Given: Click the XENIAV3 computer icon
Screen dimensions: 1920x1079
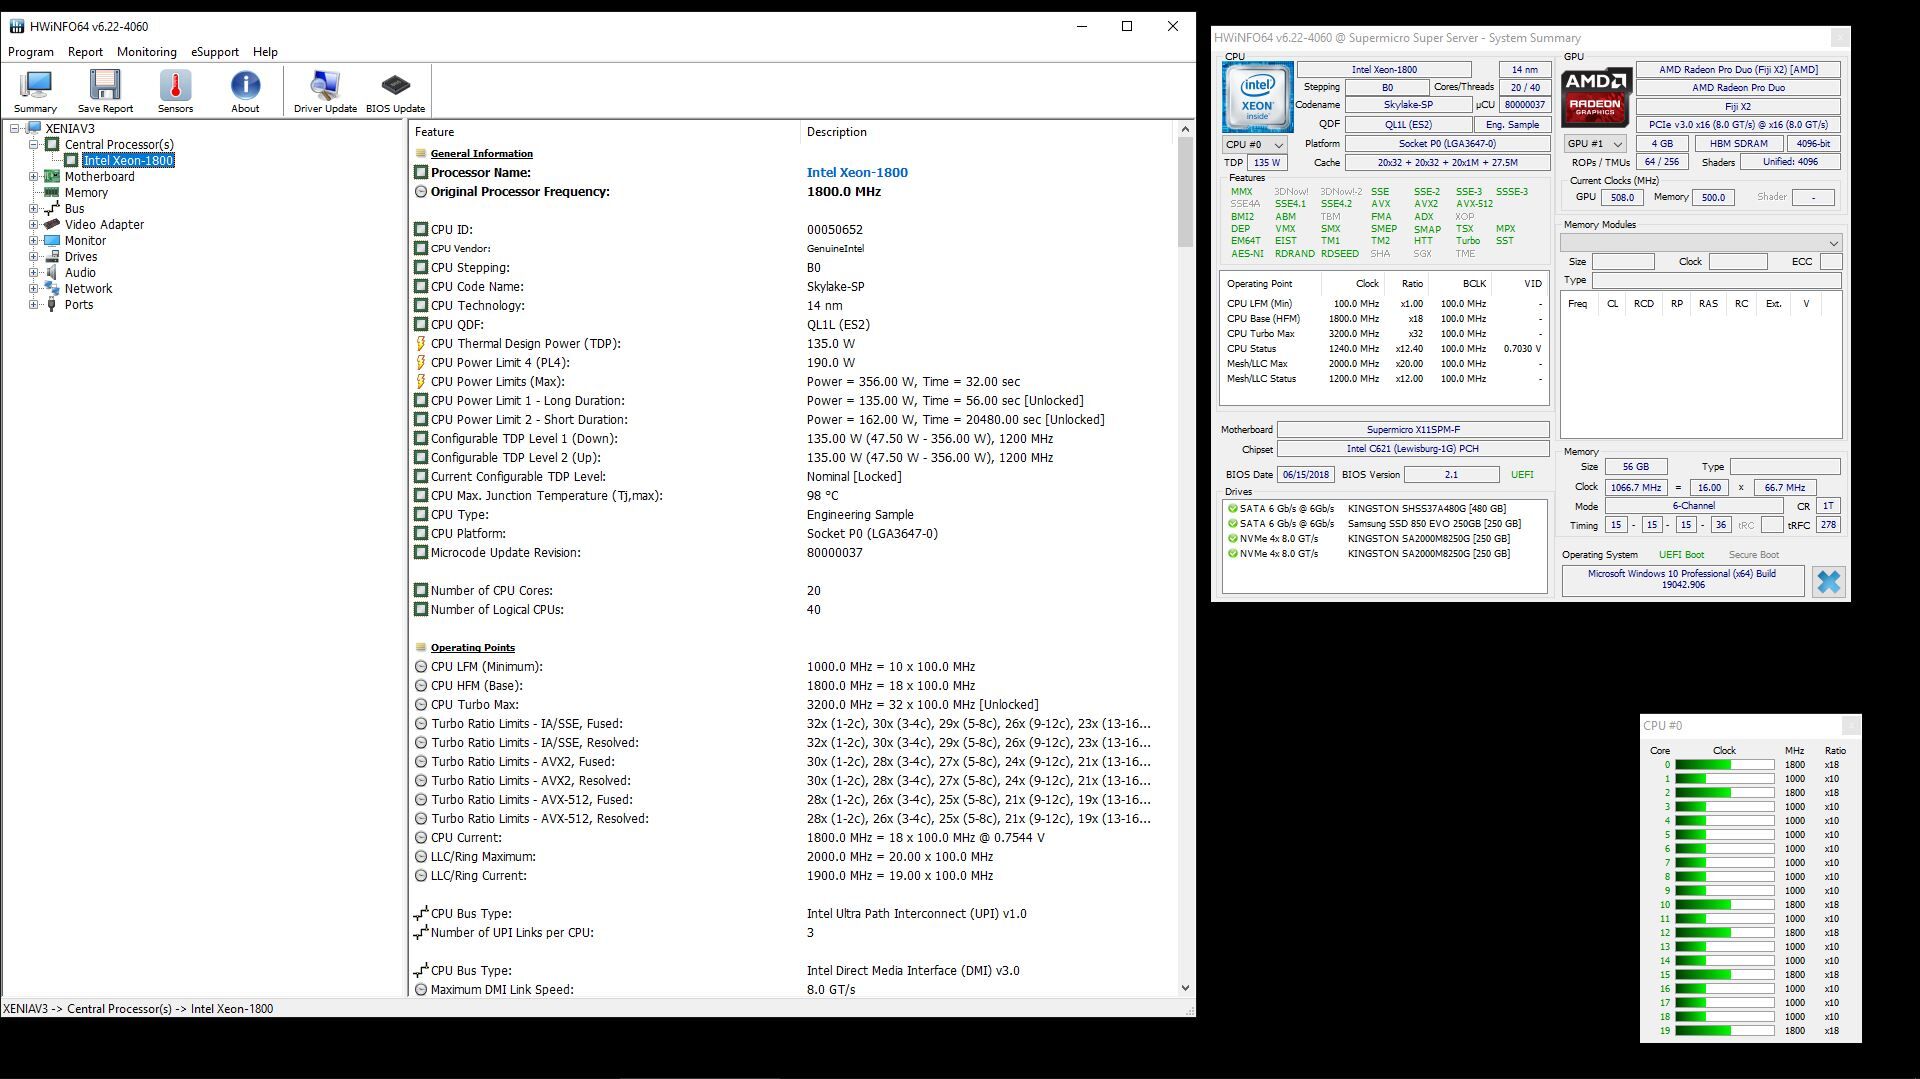Looking at the screenshot, I should click(33, 129).
